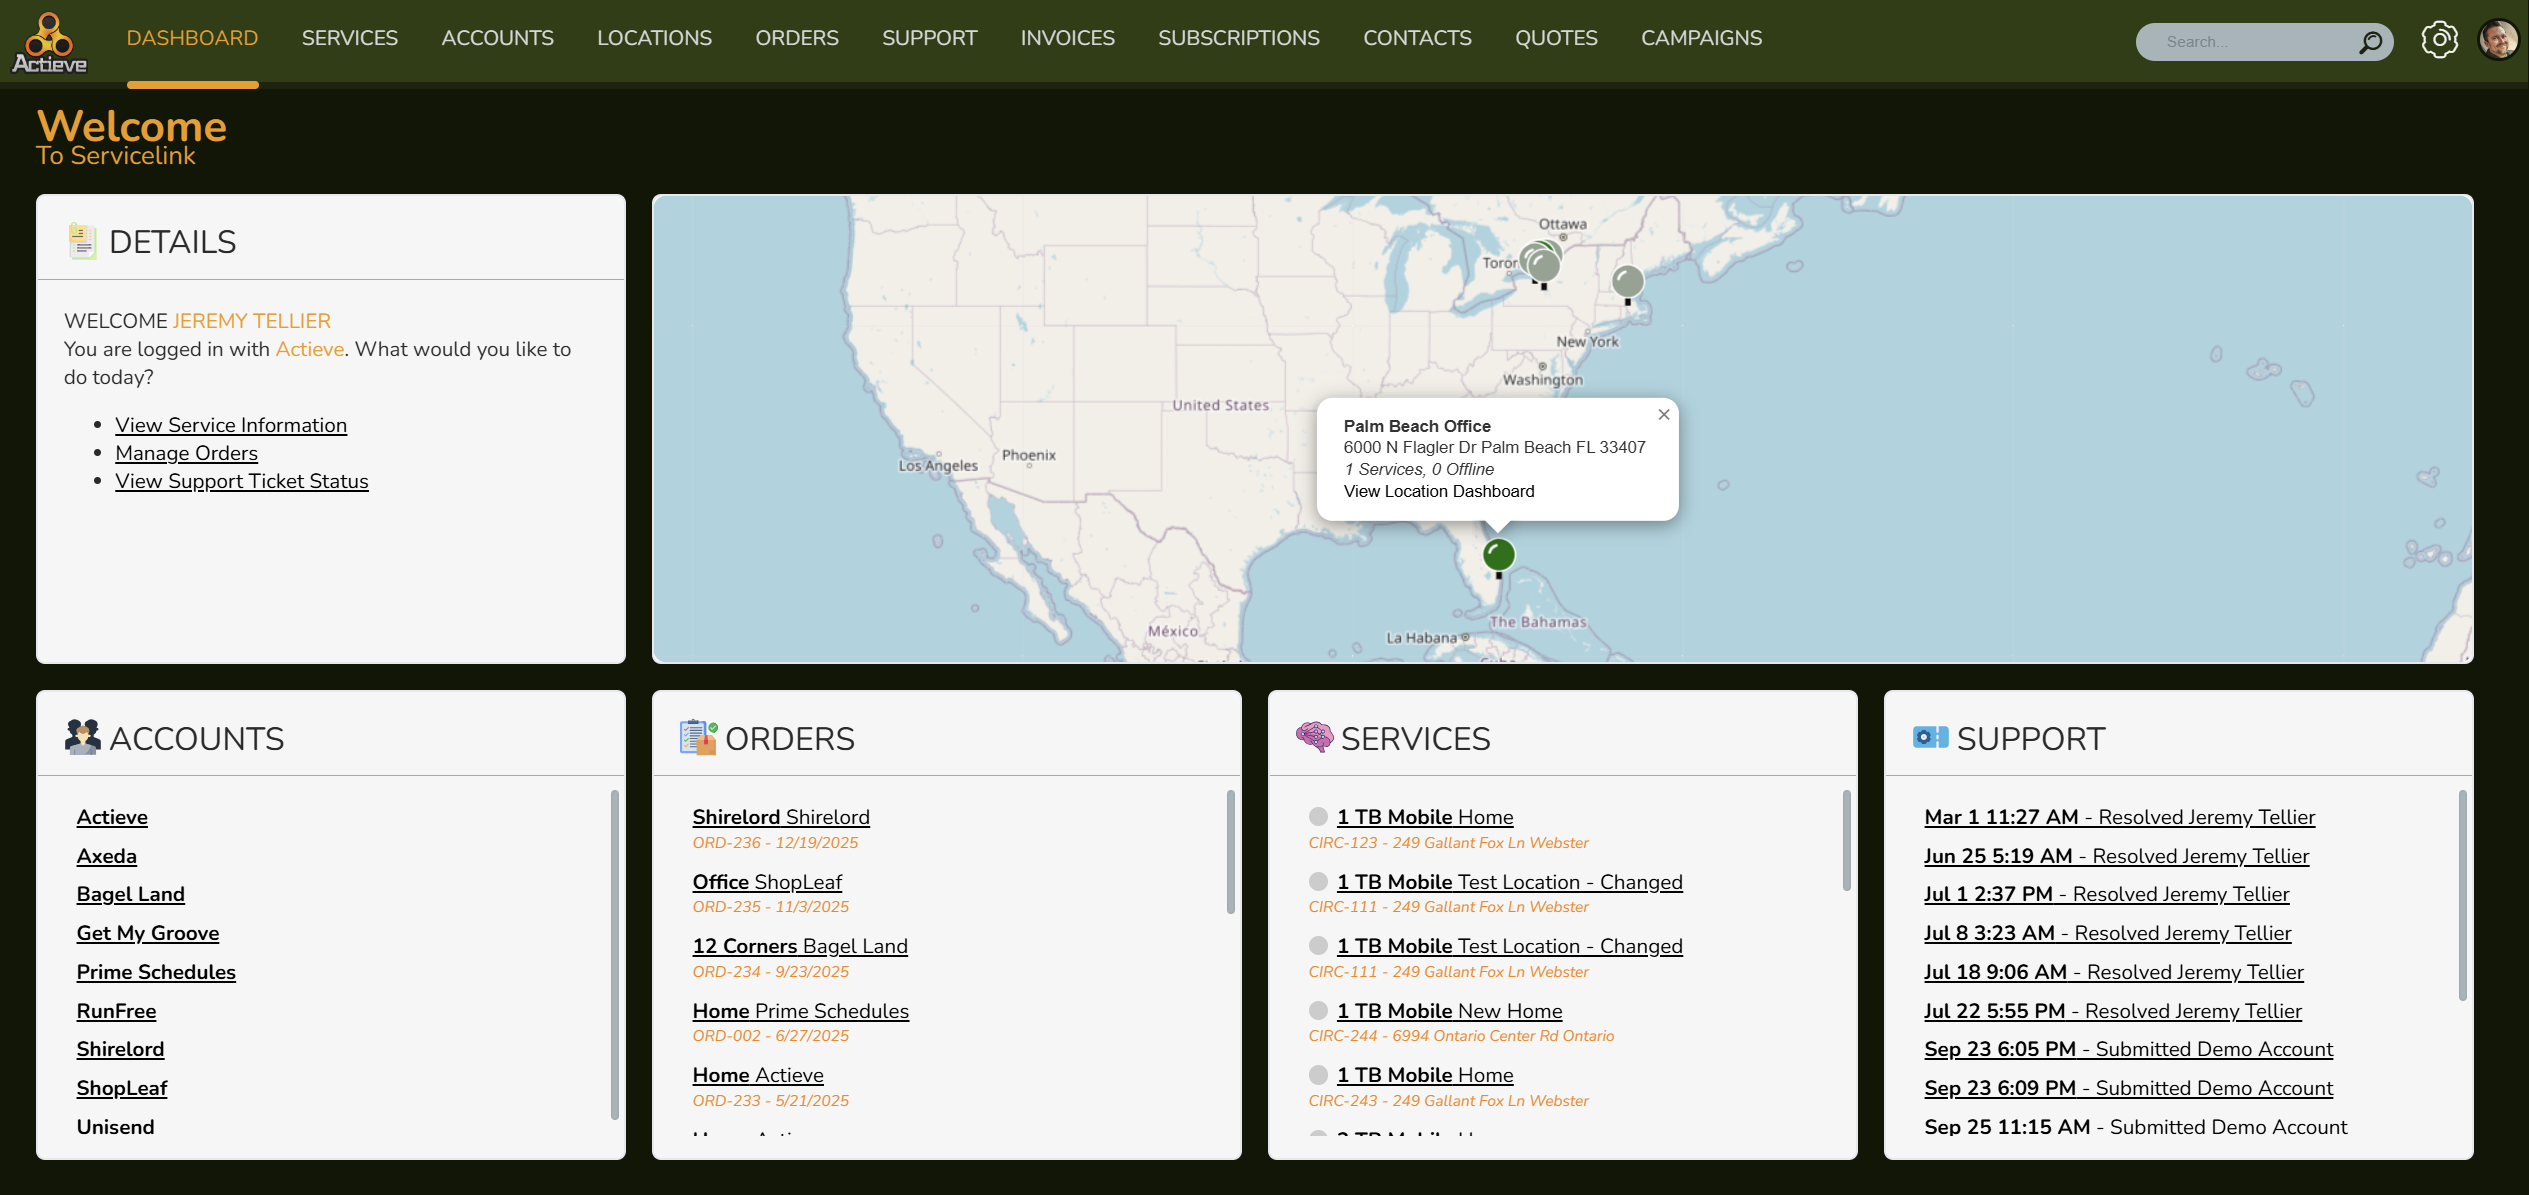Open the Subscriptions menu
The image size is (2529, 1195).
click(1238, 38)
